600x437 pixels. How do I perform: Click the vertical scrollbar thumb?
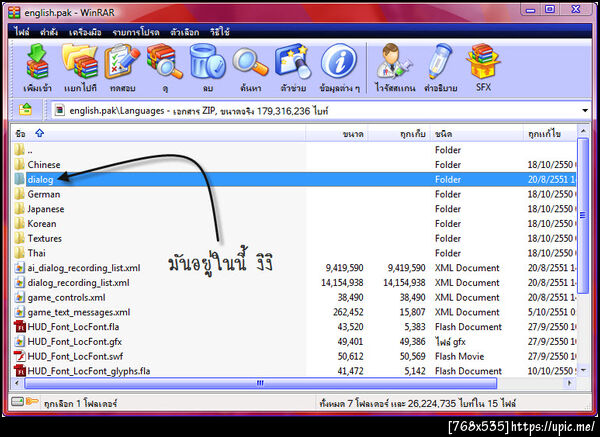[x=583, y=215]
